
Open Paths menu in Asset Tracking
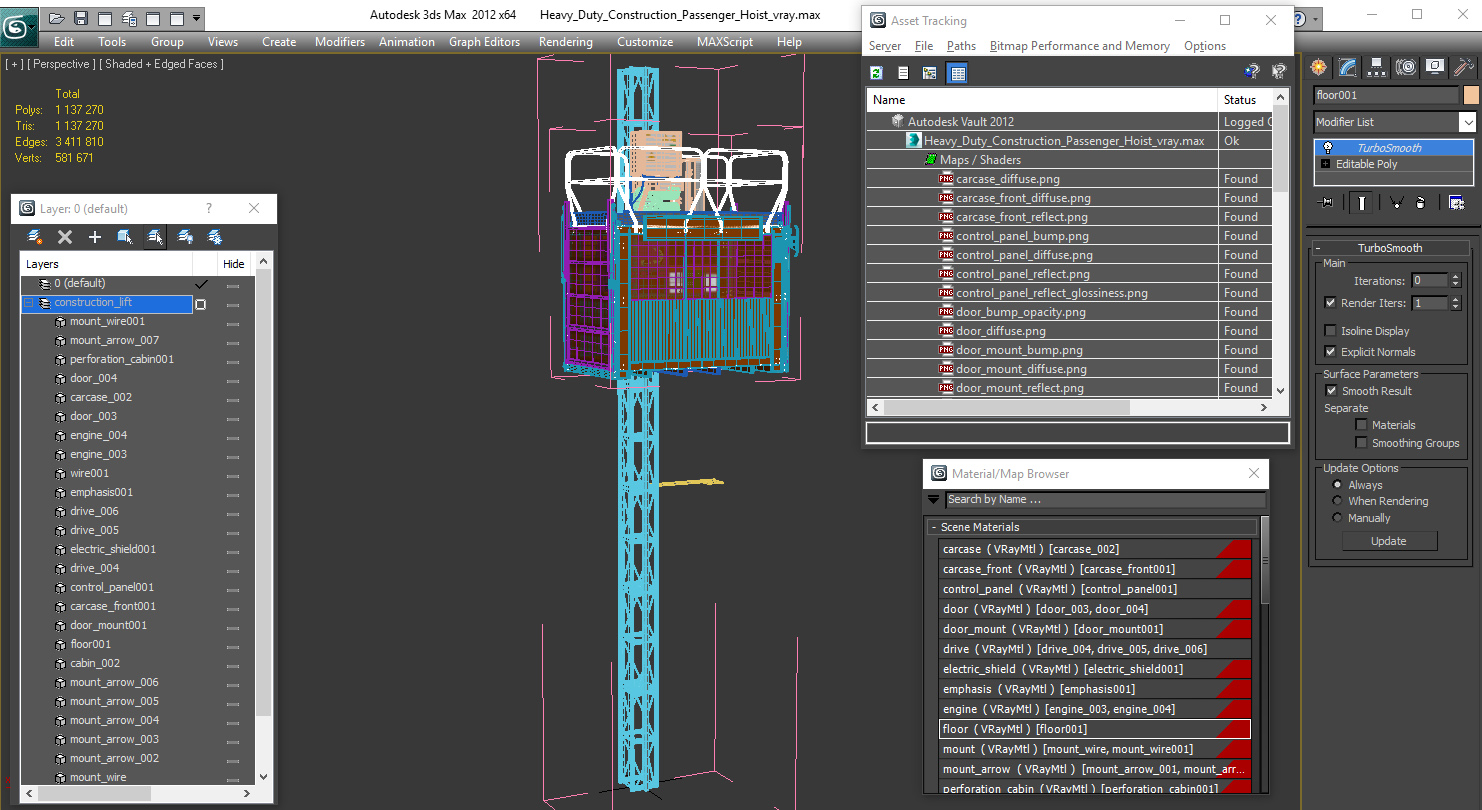coord(961,46)
